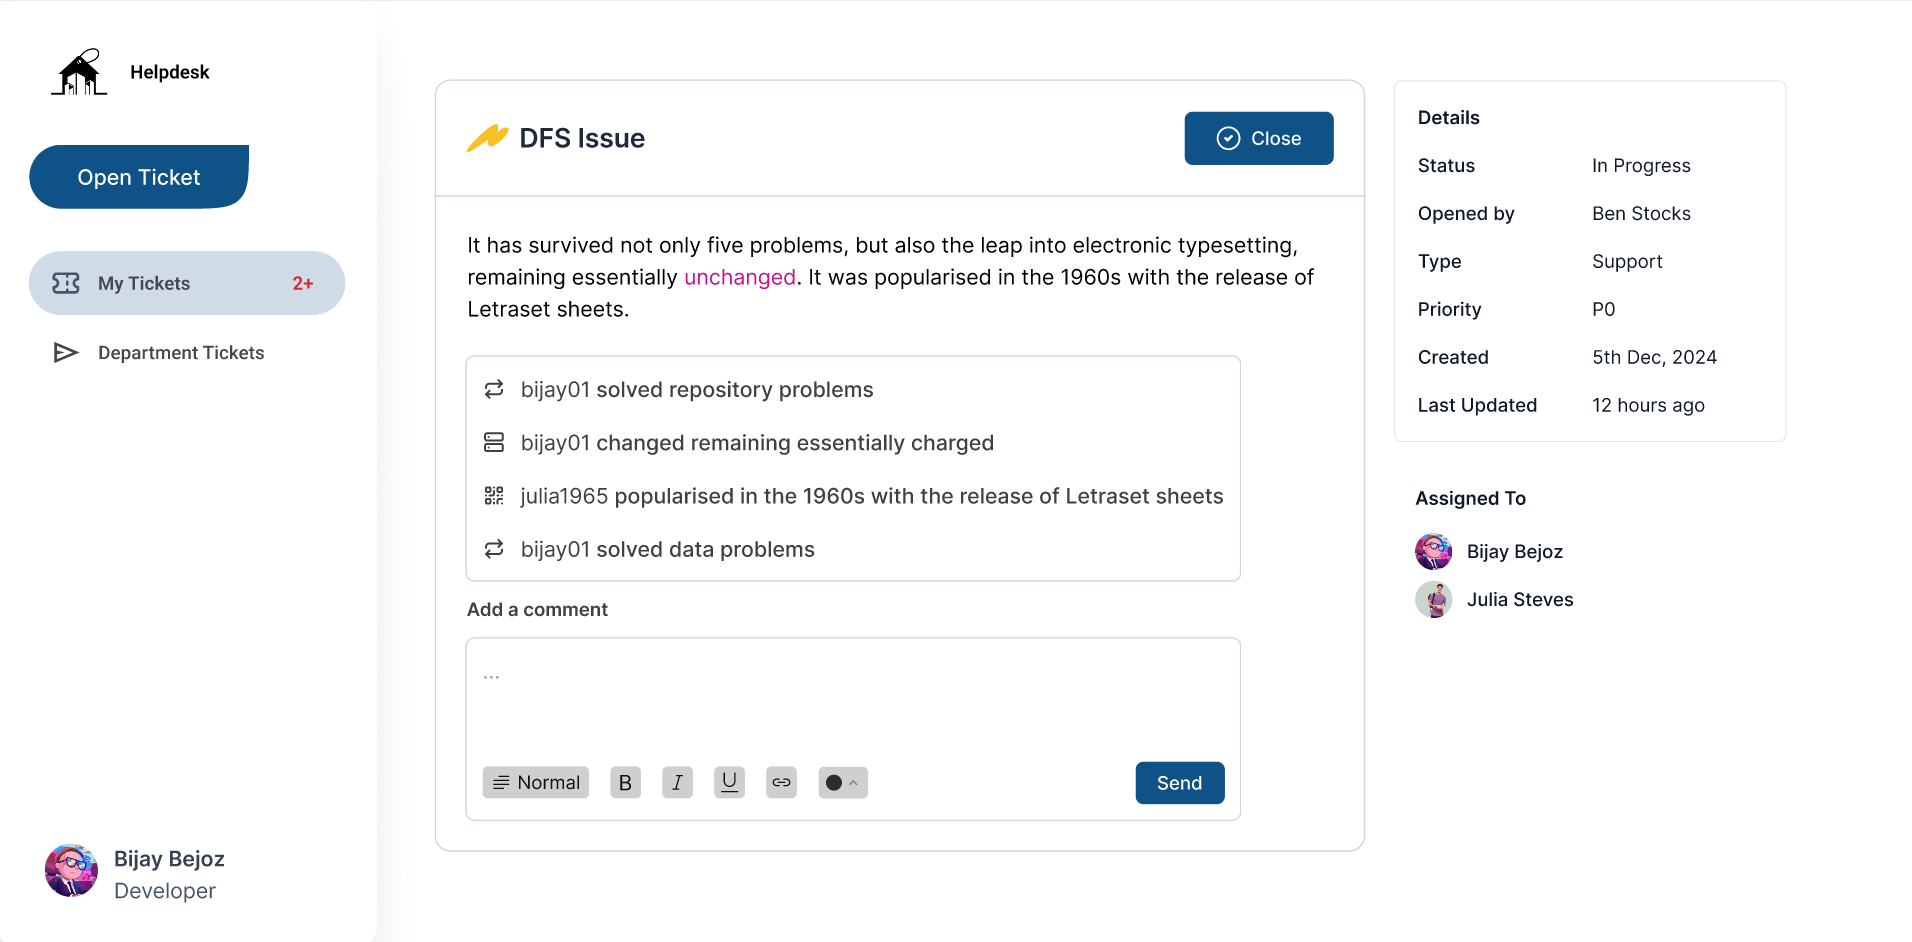Click inside the Add a comment field
This screenshot has height=942, width=1912.
point(853,690)
